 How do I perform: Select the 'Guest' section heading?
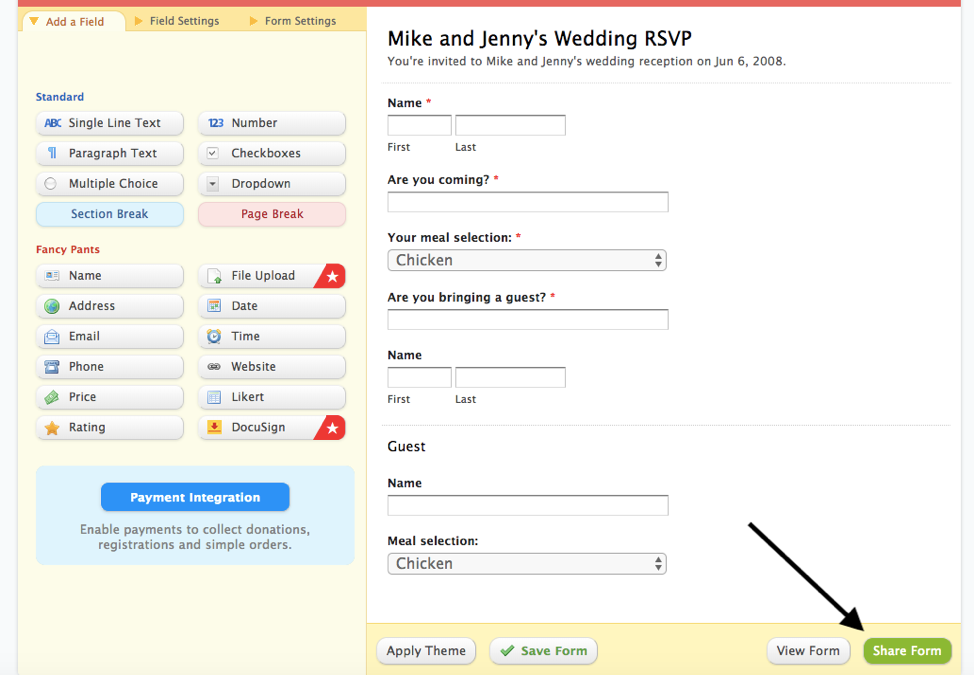[406, 446]
